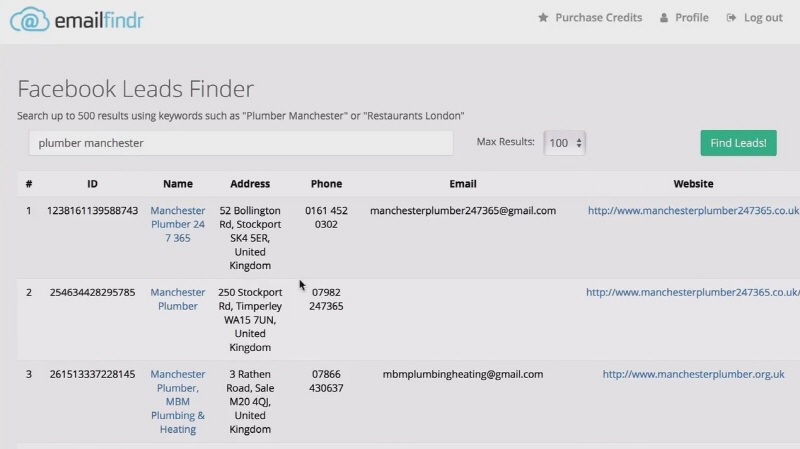Visit the manchesterplumber.org.uk website link
Screen dimensions: 800x449
click(x=693, y=374)
